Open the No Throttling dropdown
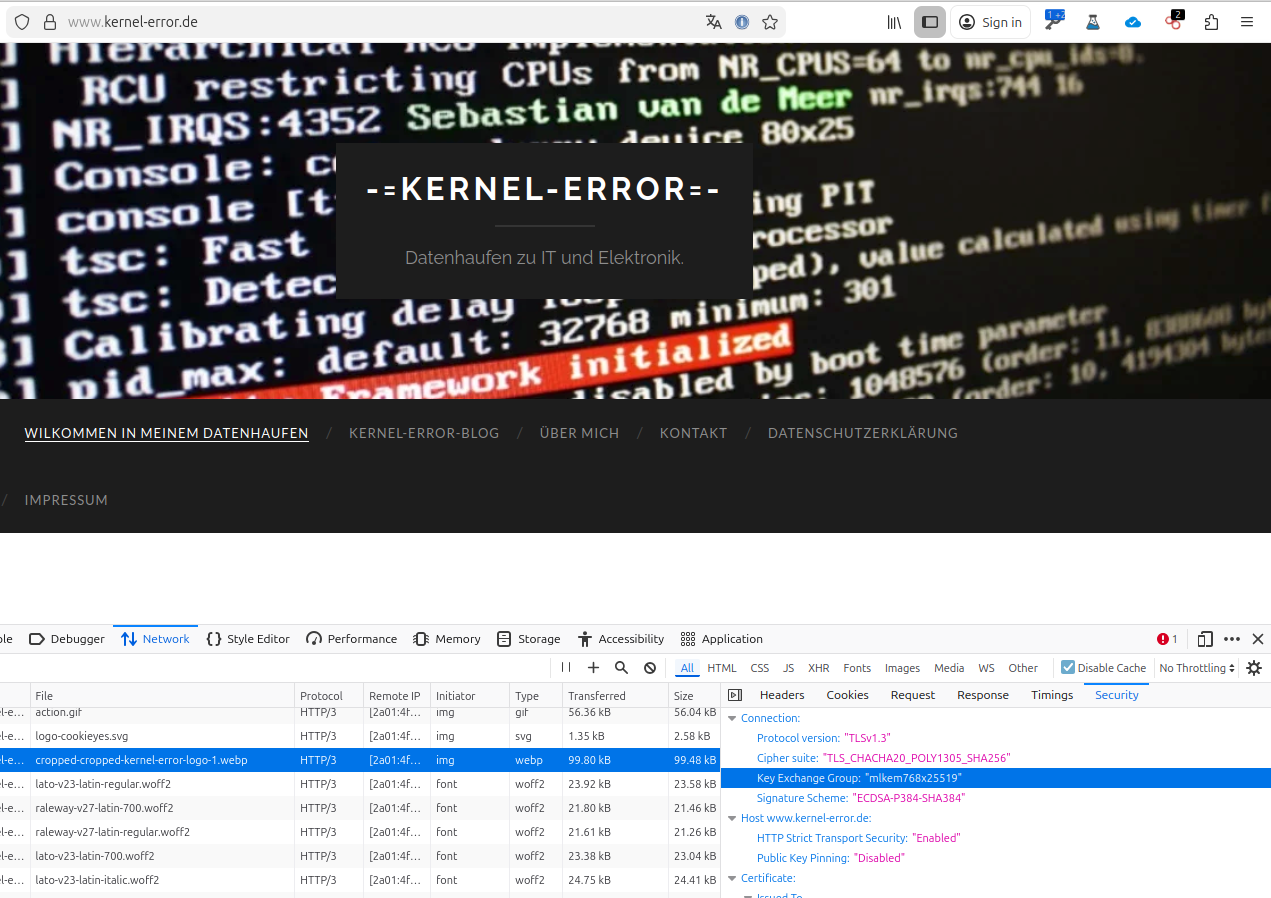The height and width of the screenshot is (898, 1271). coord(1197,668)
